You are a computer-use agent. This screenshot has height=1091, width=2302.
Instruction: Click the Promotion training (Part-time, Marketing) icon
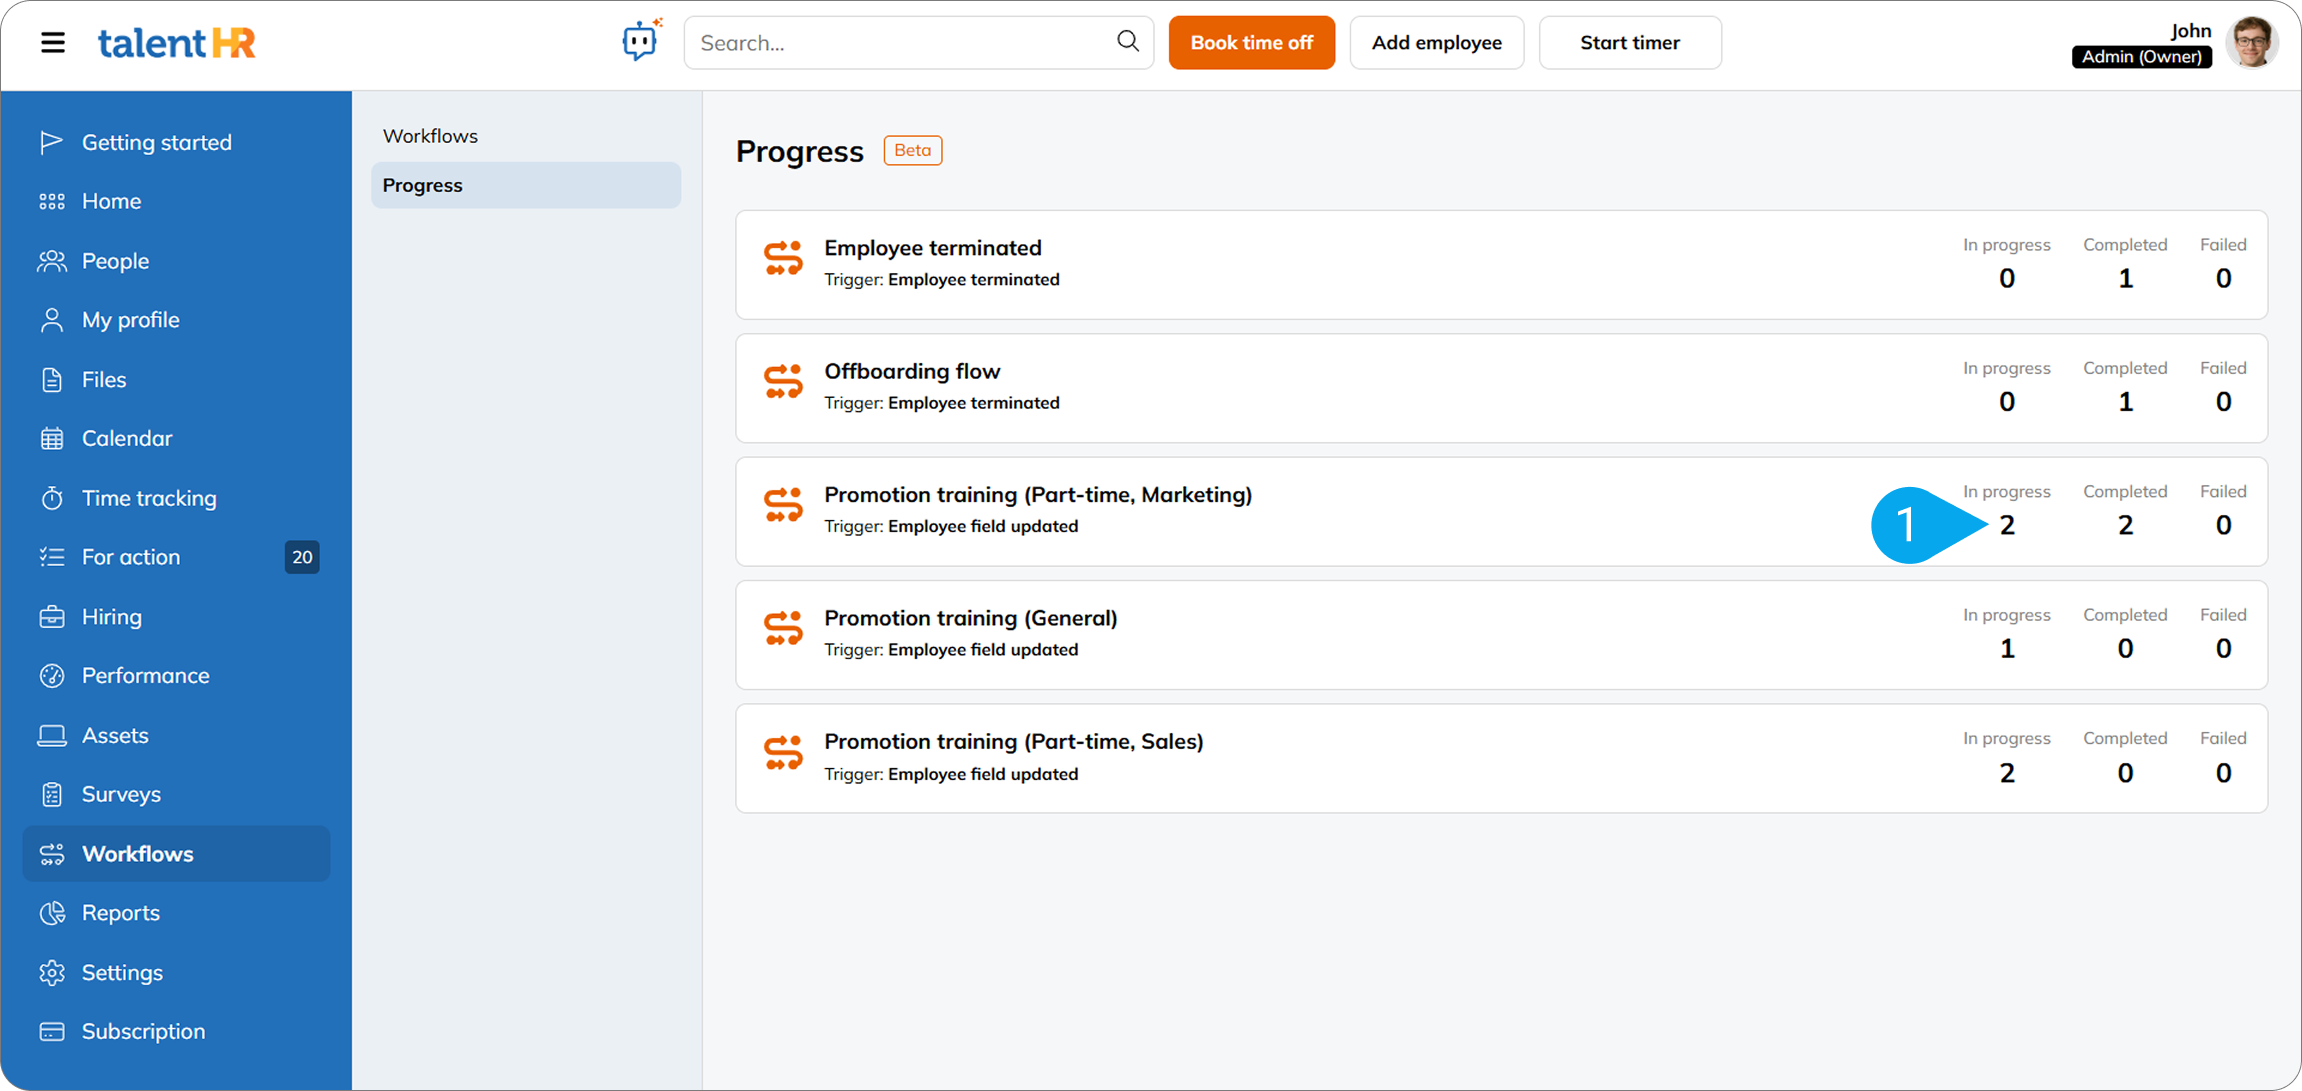[783, 505]
